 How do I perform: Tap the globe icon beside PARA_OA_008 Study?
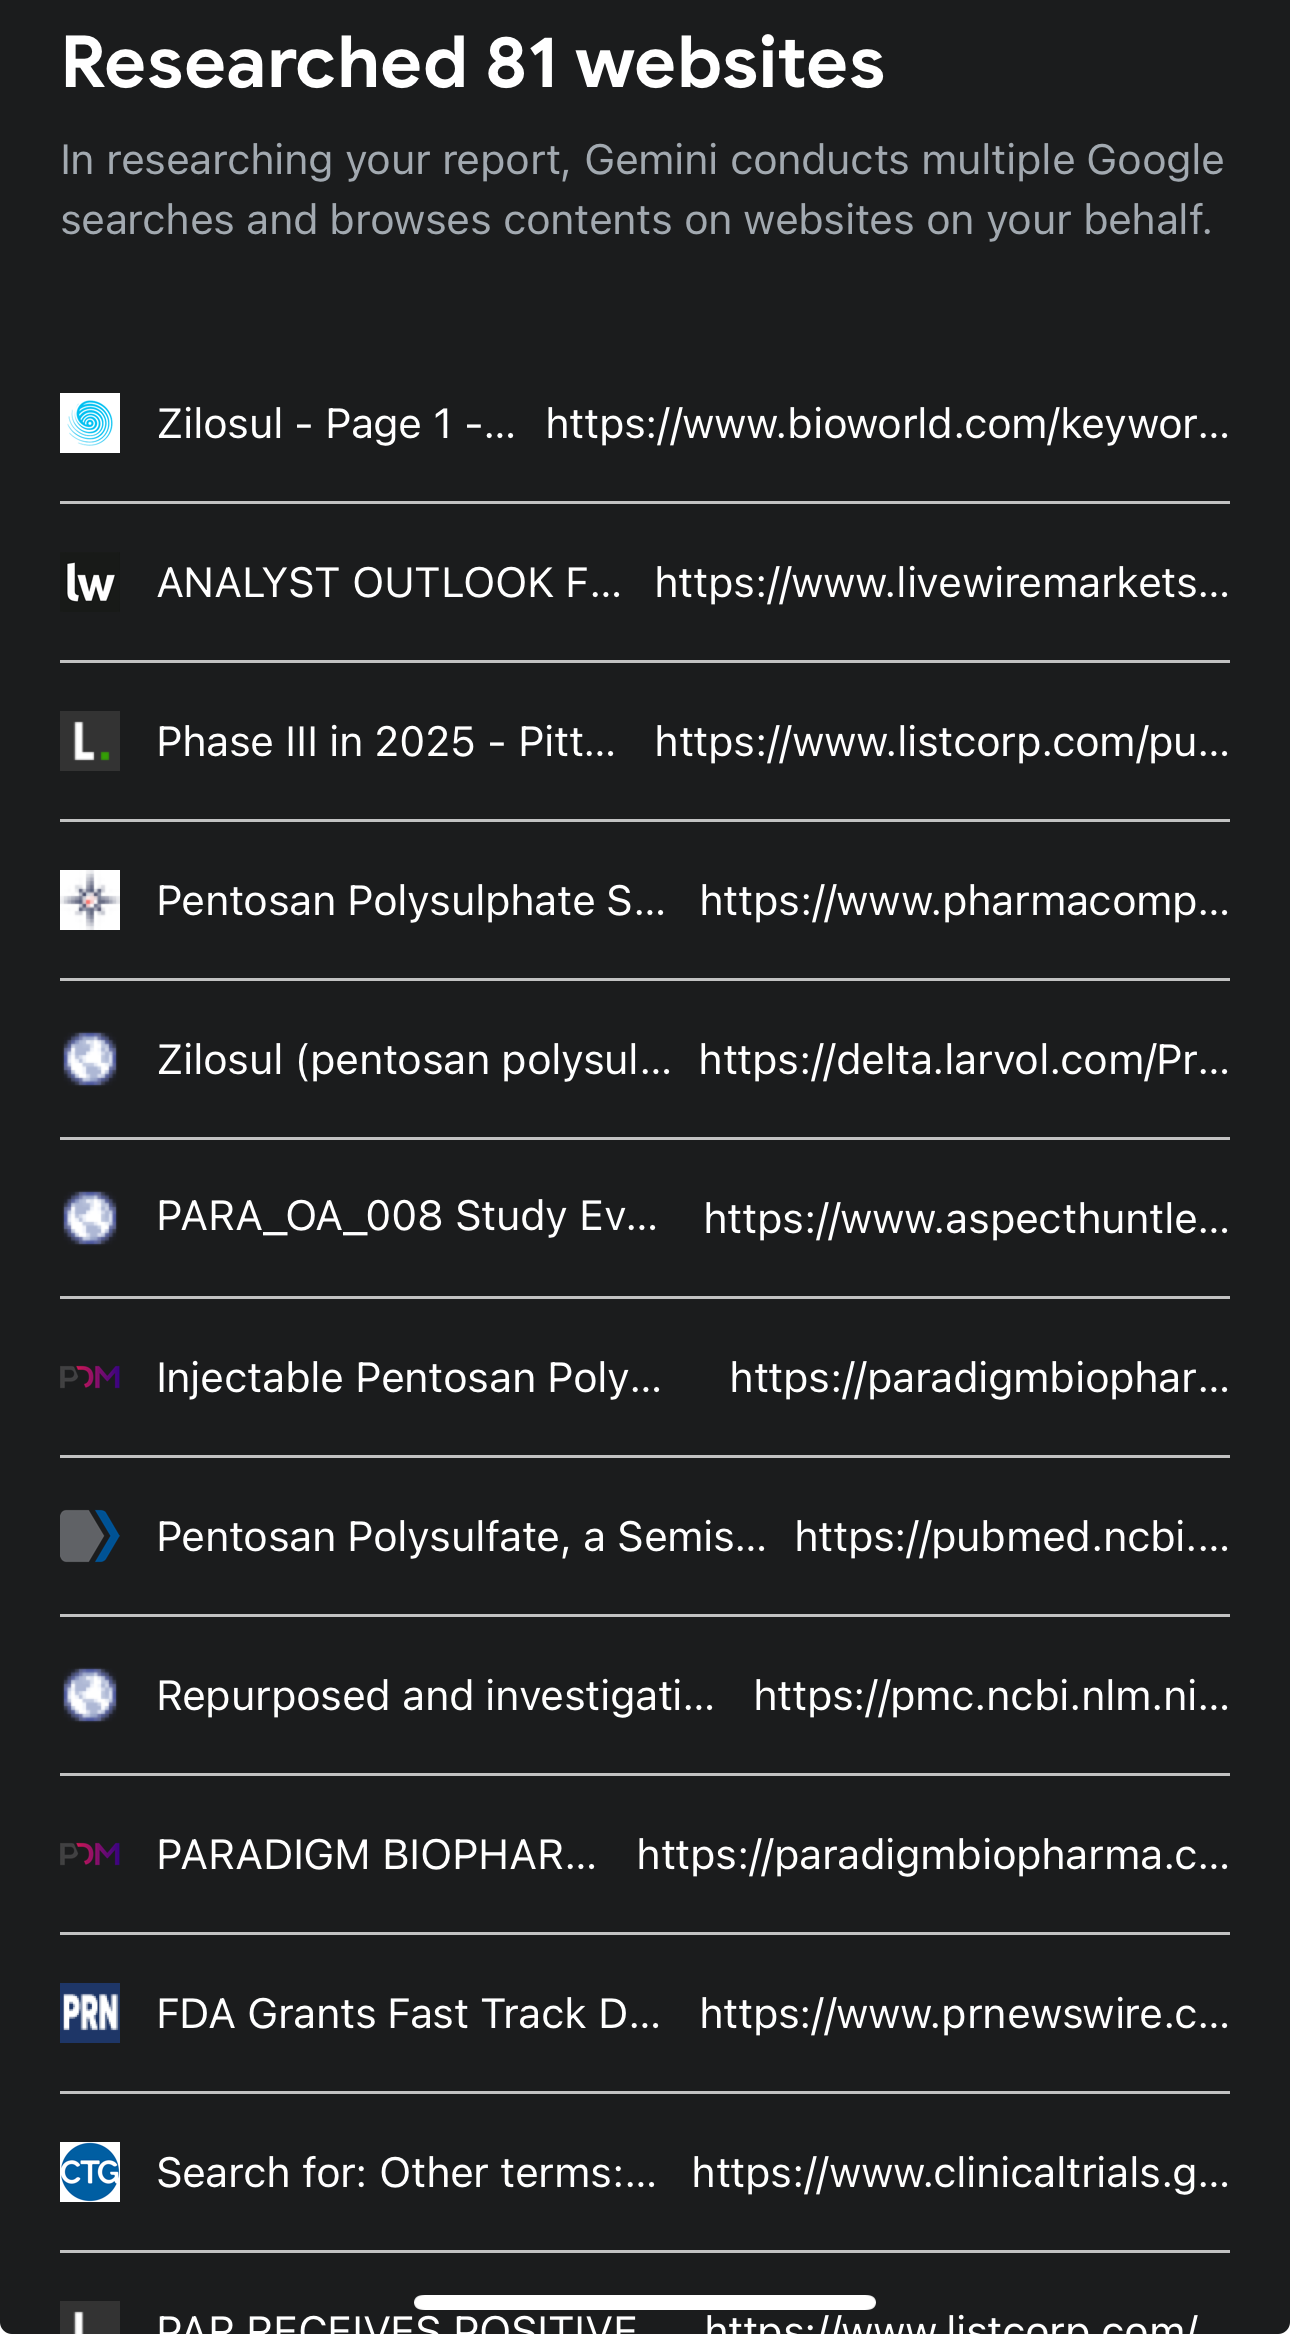90,1218
